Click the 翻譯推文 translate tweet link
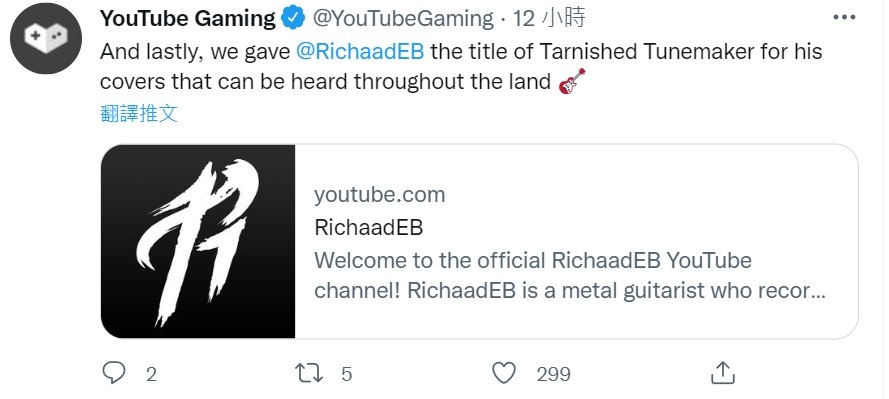 pyautogui.click(x=139, y=113)
